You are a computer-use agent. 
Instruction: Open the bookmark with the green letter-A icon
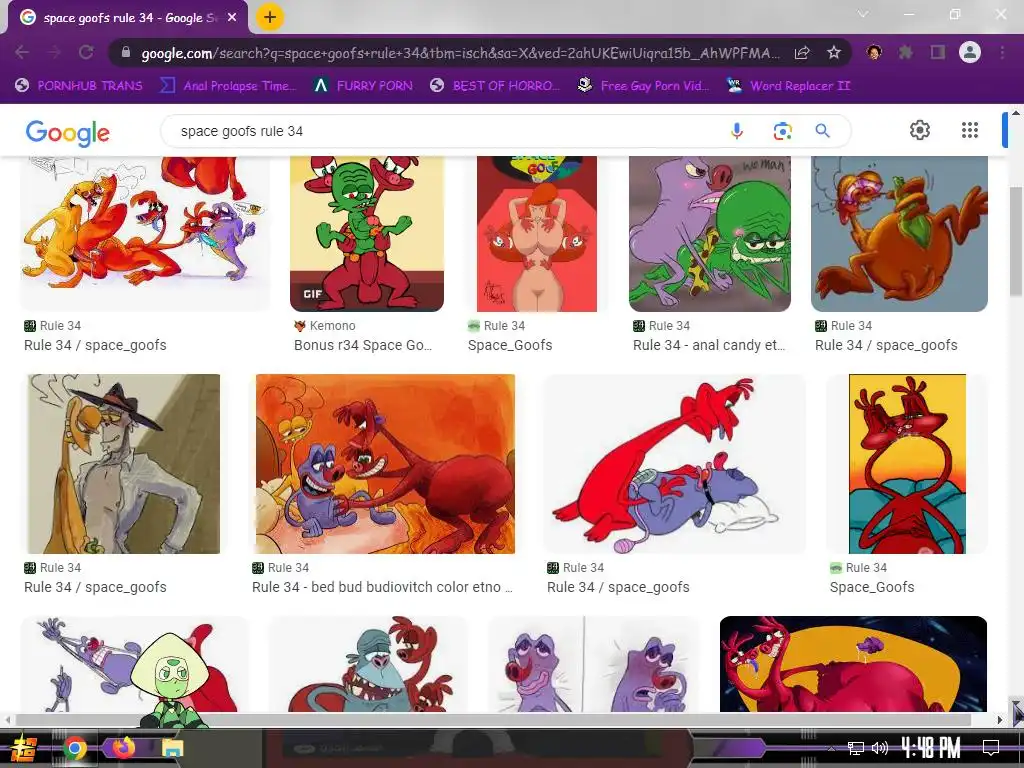(x=363, y=86)
